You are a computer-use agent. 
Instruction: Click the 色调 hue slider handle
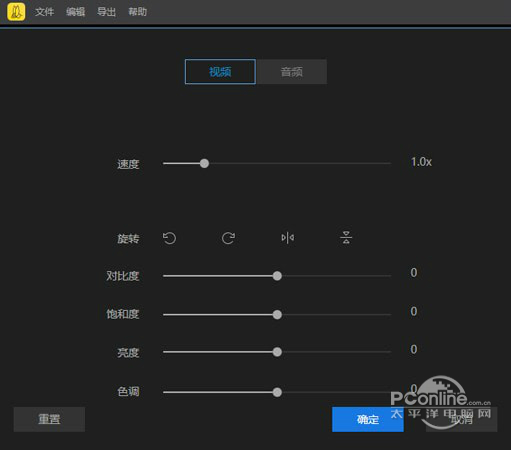point(277,392)
